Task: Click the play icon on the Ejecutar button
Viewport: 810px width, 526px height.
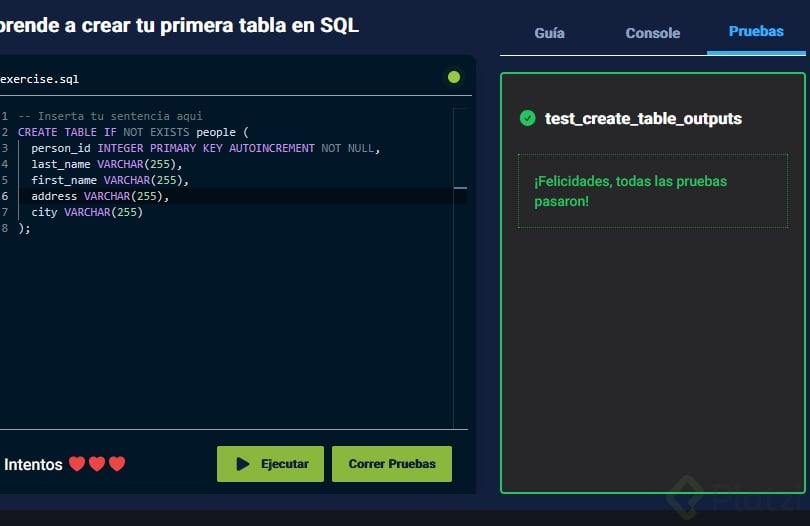Action: (243, 464)
